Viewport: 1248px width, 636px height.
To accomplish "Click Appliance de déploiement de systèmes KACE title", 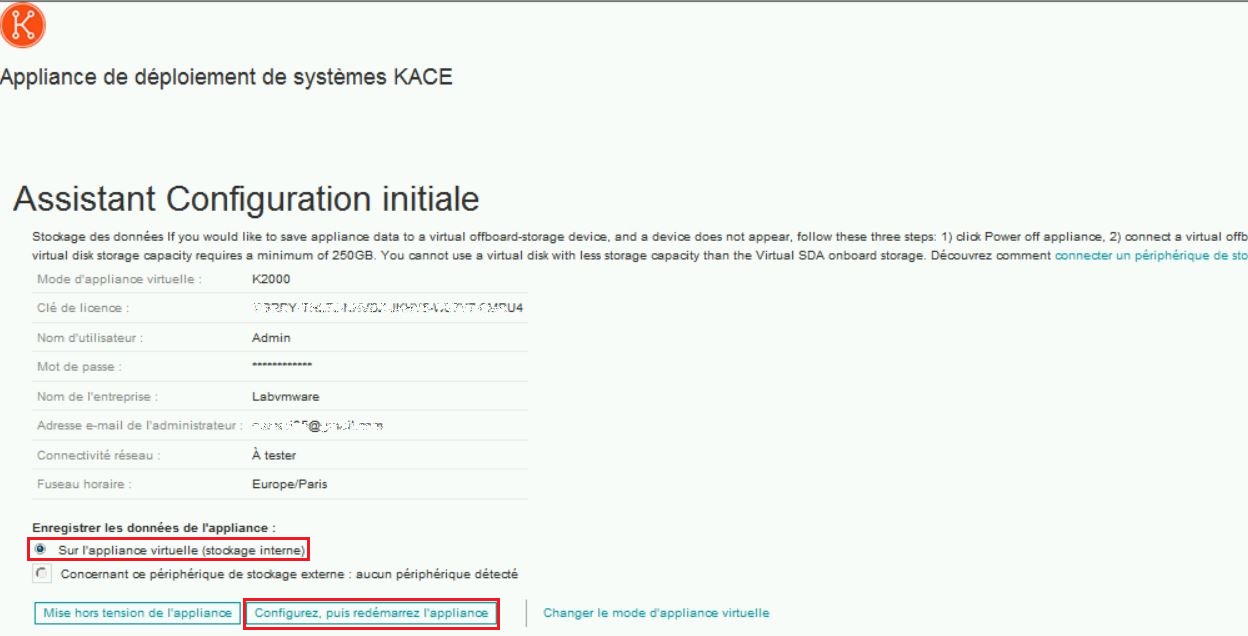I will click(x=226, y=77).
